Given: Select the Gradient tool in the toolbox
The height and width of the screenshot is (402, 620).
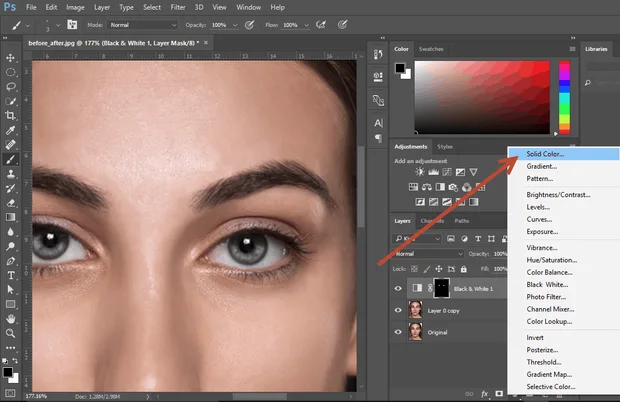Looking at the screenshot, I should pos(11,217).
